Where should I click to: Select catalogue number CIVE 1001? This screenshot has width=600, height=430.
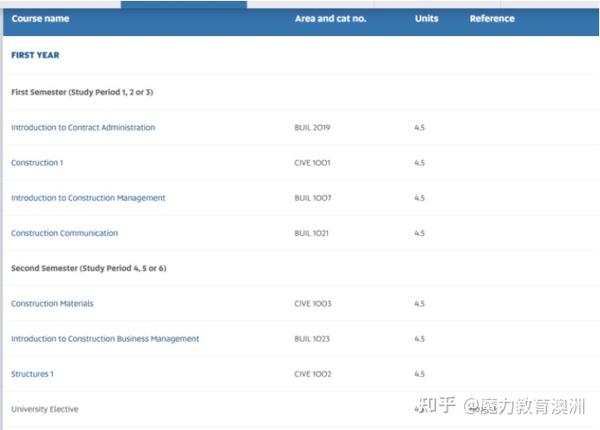click(312, 163)
